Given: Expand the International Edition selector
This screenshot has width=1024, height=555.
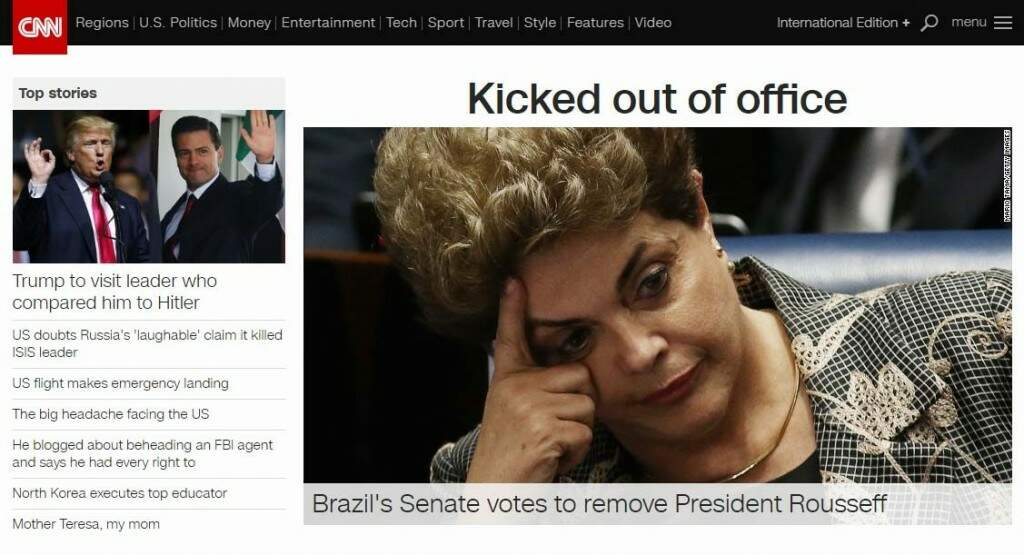Looking at the screenshot, I should (842, 23).
